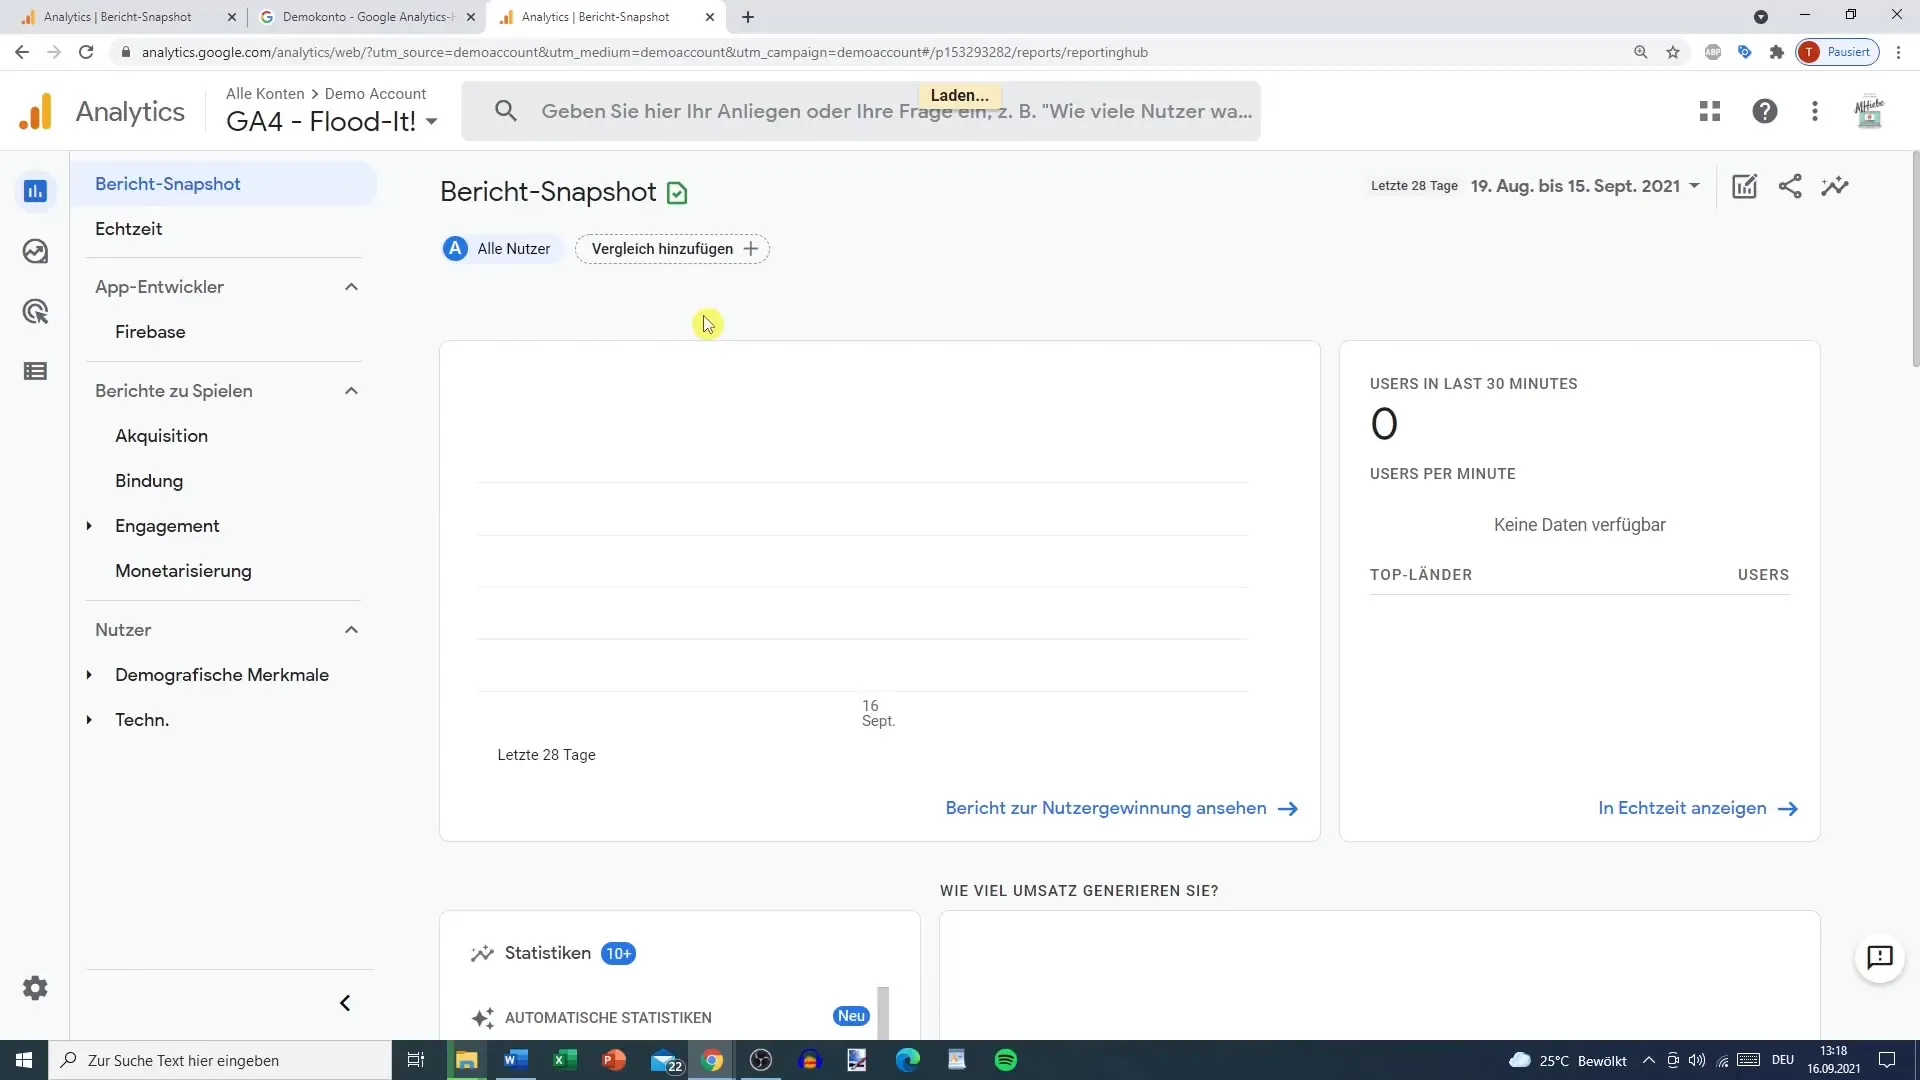Image resolution: width=1920 pixels, height=1080 pixels.
Task: Collapse the navigation sidebar with chevron
Action: pyautogui.click(x=345, y=1003)
